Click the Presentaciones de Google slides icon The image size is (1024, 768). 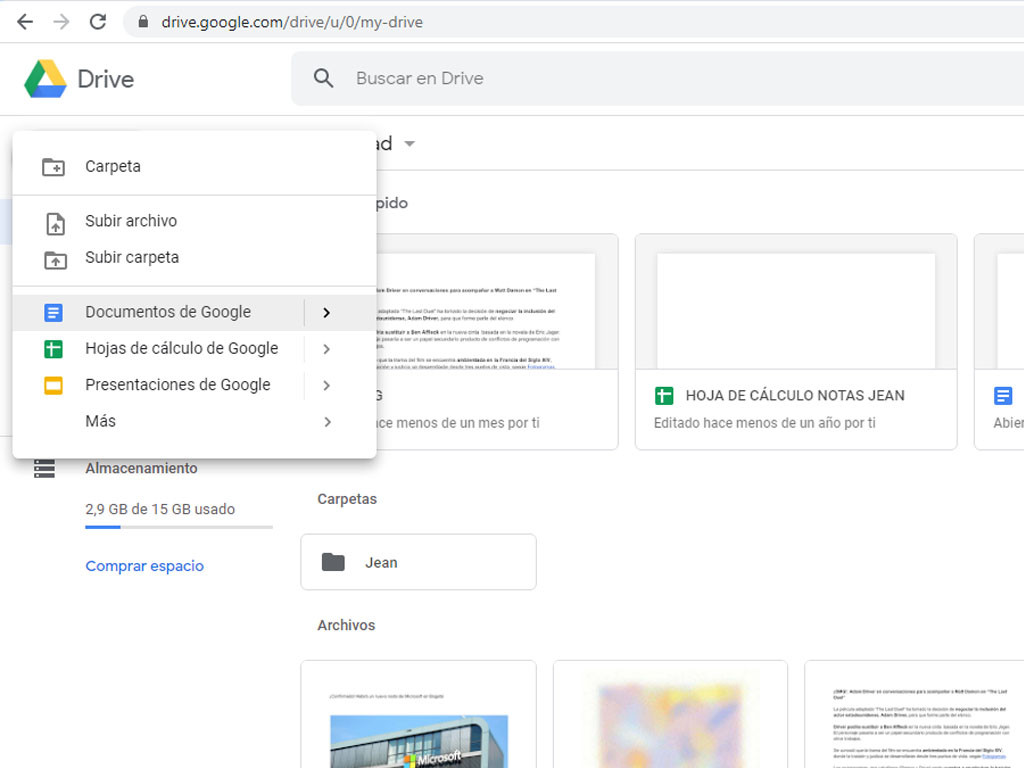pyautogui.click(x=53, y=384)
